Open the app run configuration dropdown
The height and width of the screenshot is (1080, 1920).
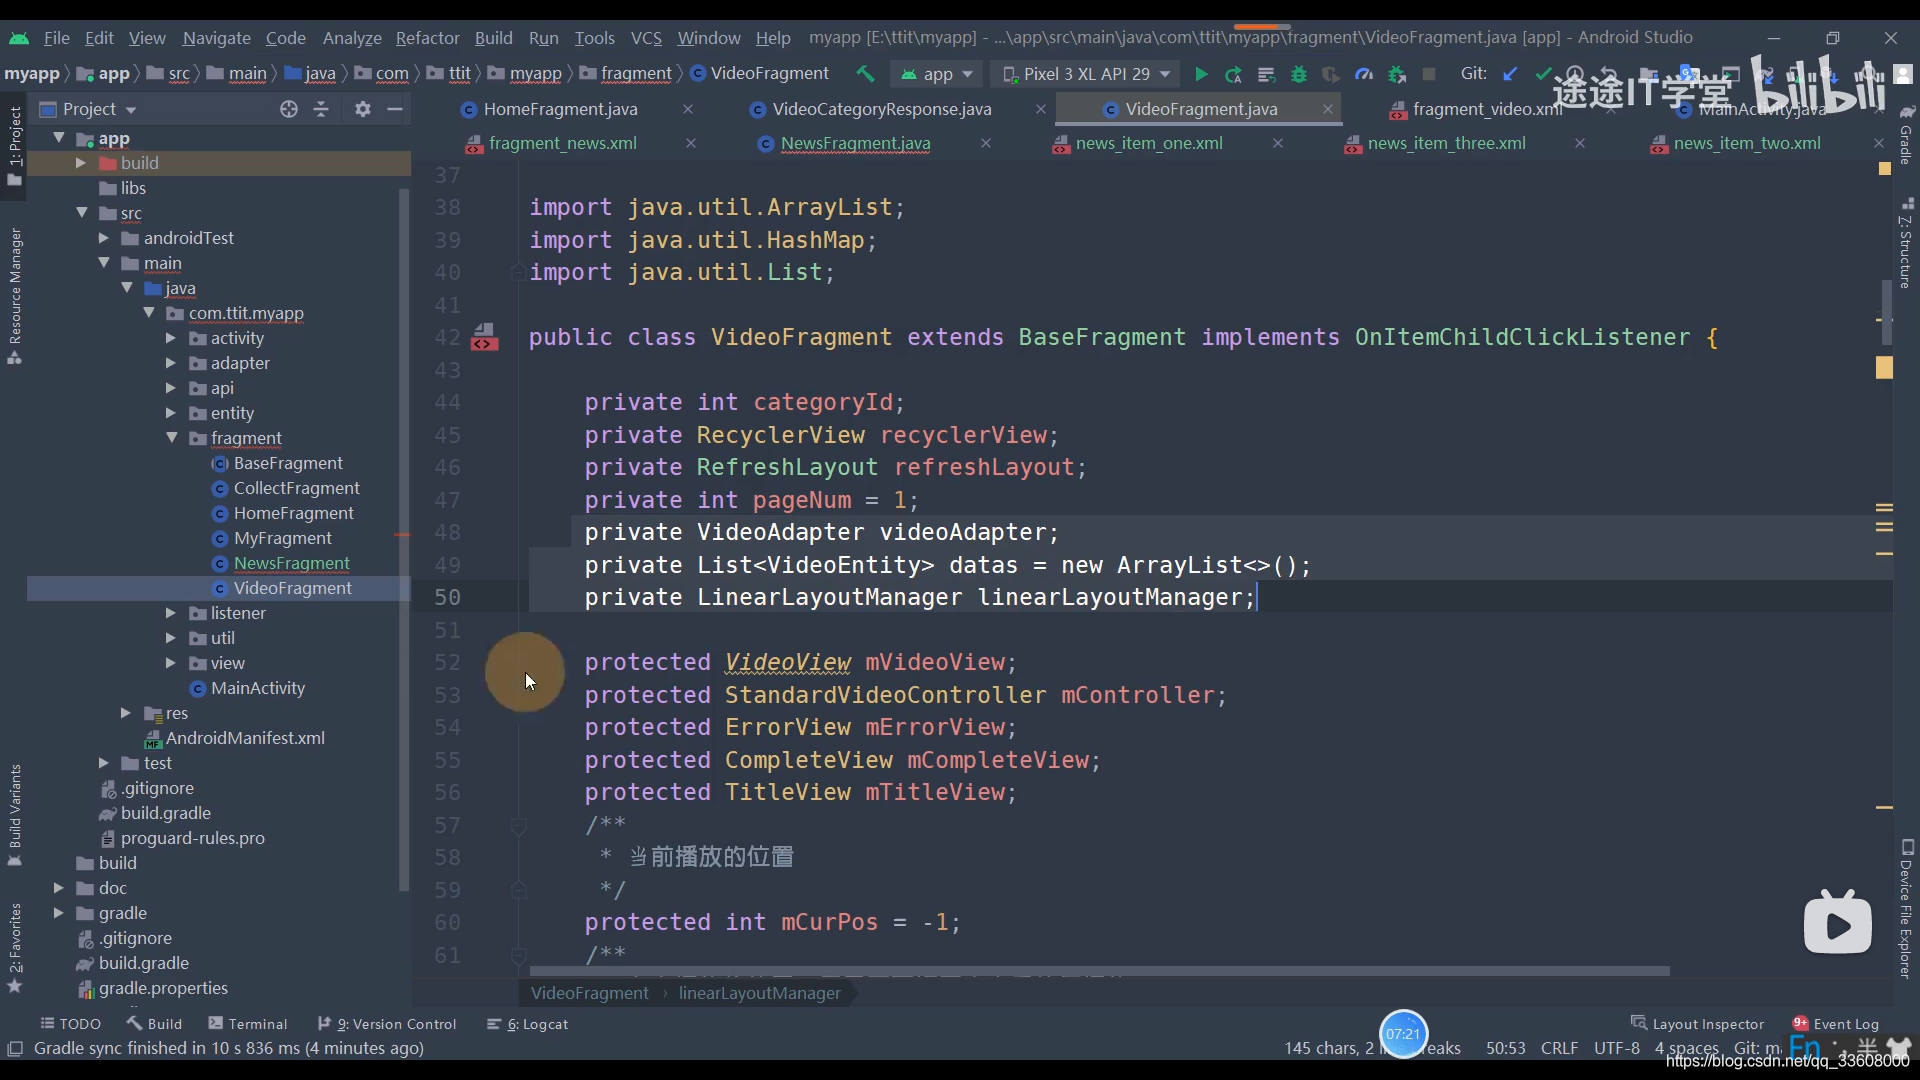[x=937, y=74]
